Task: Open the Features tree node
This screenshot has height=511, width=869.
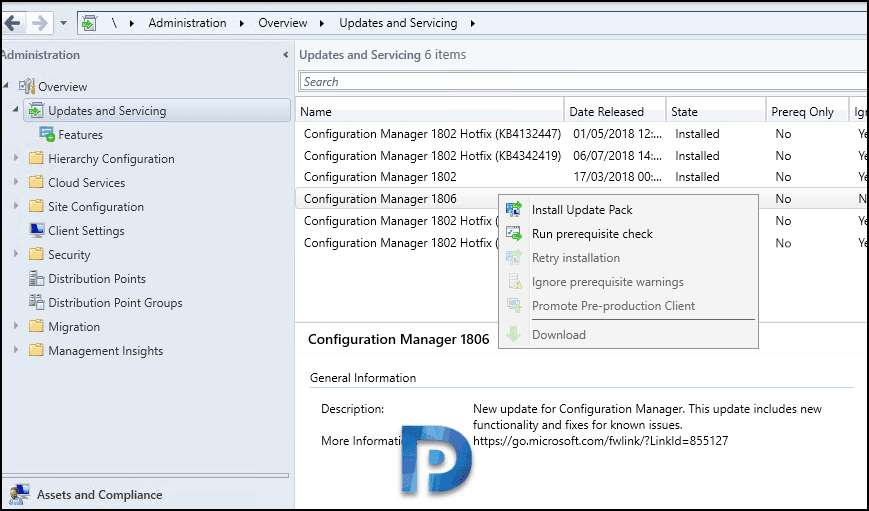Action: (80, 135)
